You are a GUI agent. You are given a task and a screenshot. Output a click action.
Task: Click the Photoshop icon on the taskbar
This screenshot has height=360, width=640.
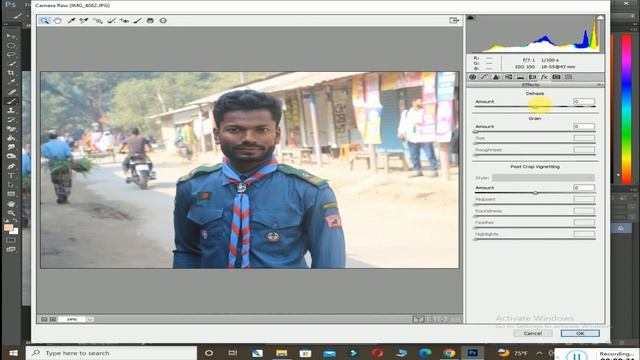point(473,353)
